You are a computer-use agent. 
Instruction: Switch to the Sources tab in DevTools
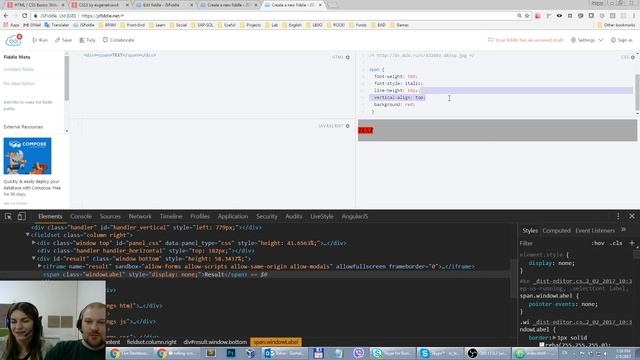(x=110, y=216)
